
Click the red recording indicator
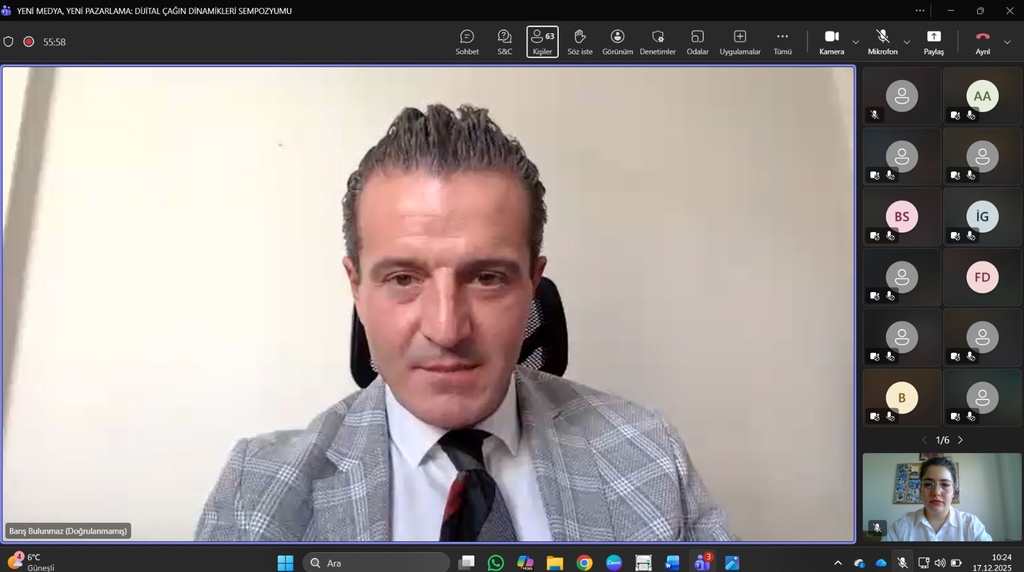29,42
